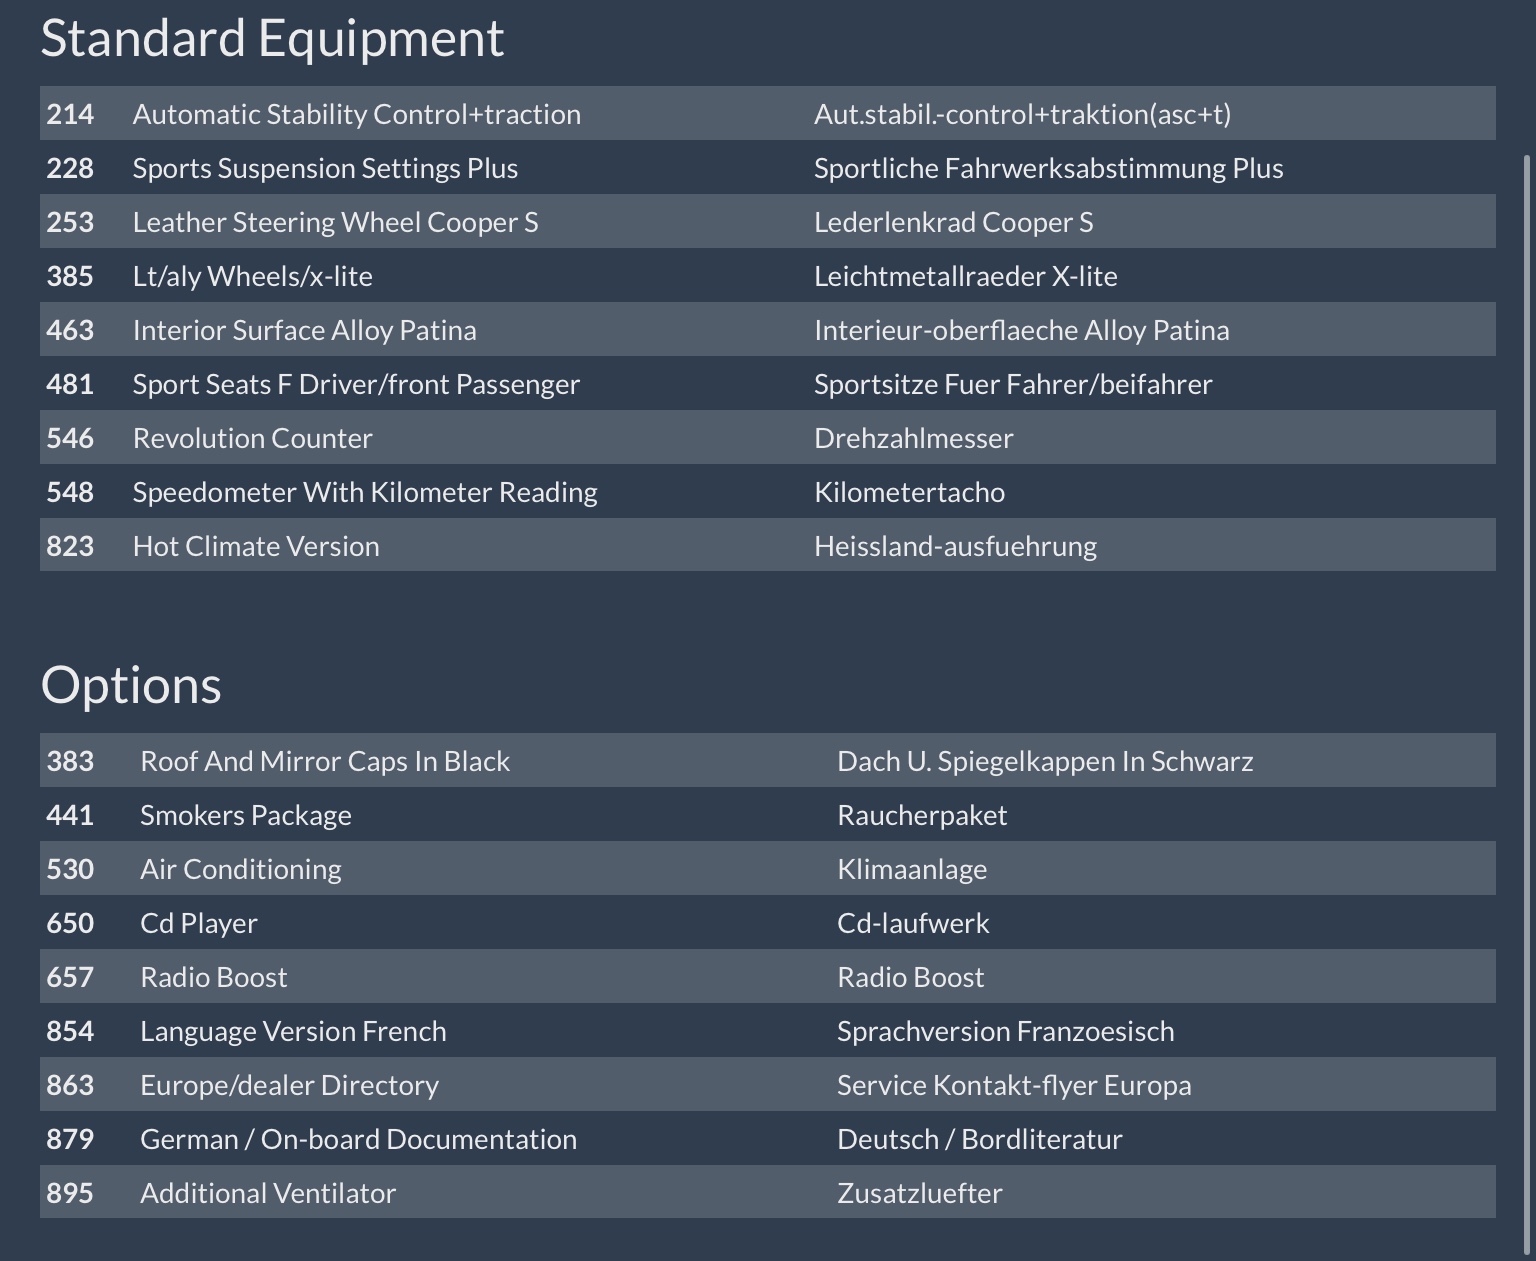Viewport: 1536px width, 1261px height.
Task: Click the Cd-laufwerk German description
Action: tap(912, 923)
